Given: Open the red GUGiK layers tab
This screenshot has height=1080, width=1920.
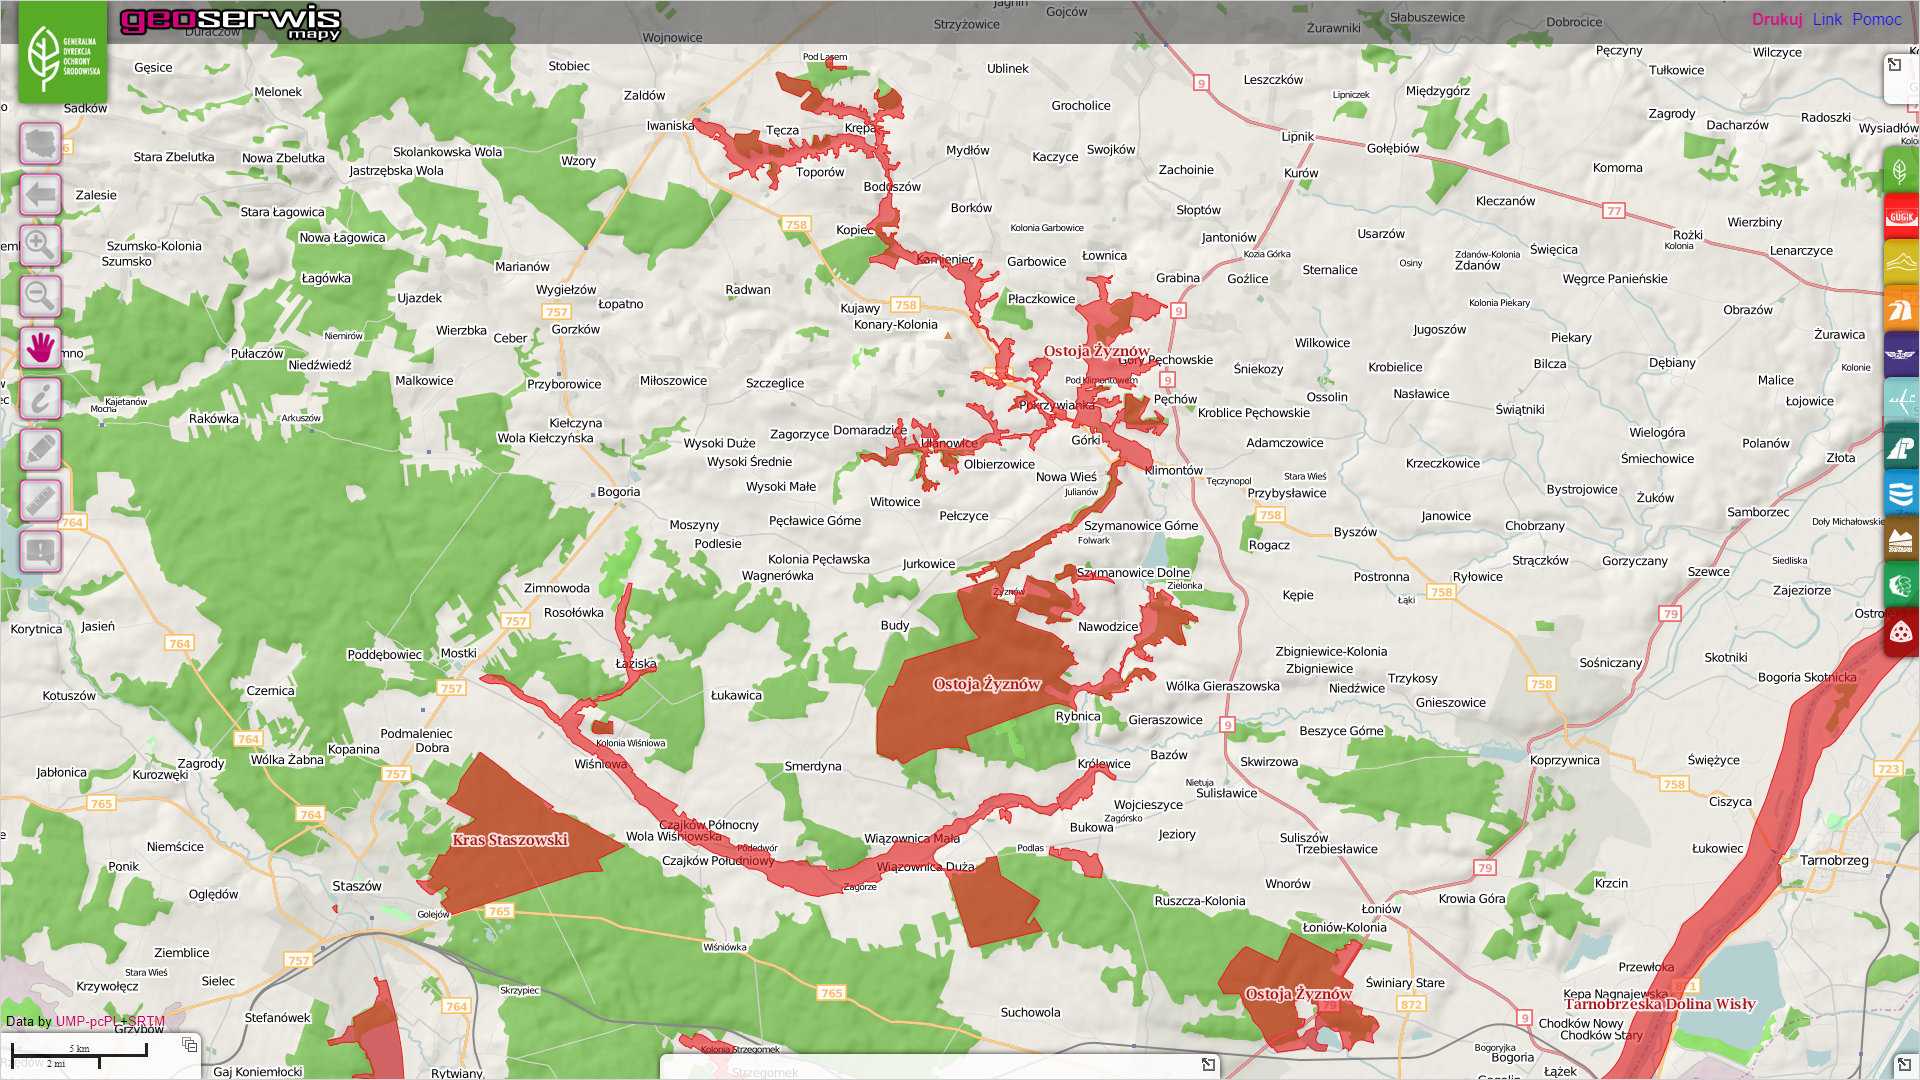Looking at the screenshot, I should [x=1901, y=217].
